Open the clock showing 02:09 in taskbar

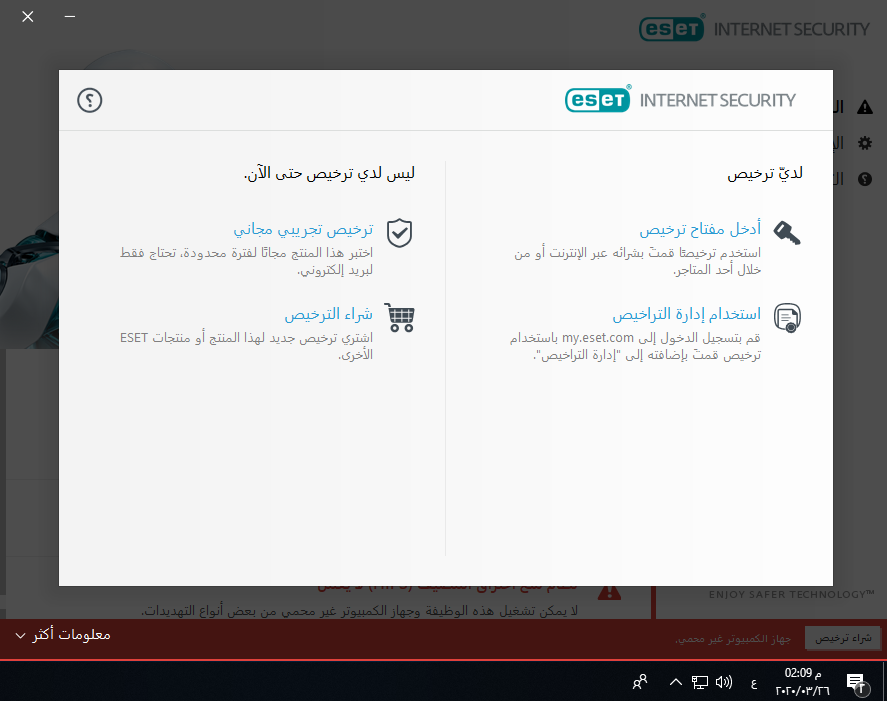point(802,682)
